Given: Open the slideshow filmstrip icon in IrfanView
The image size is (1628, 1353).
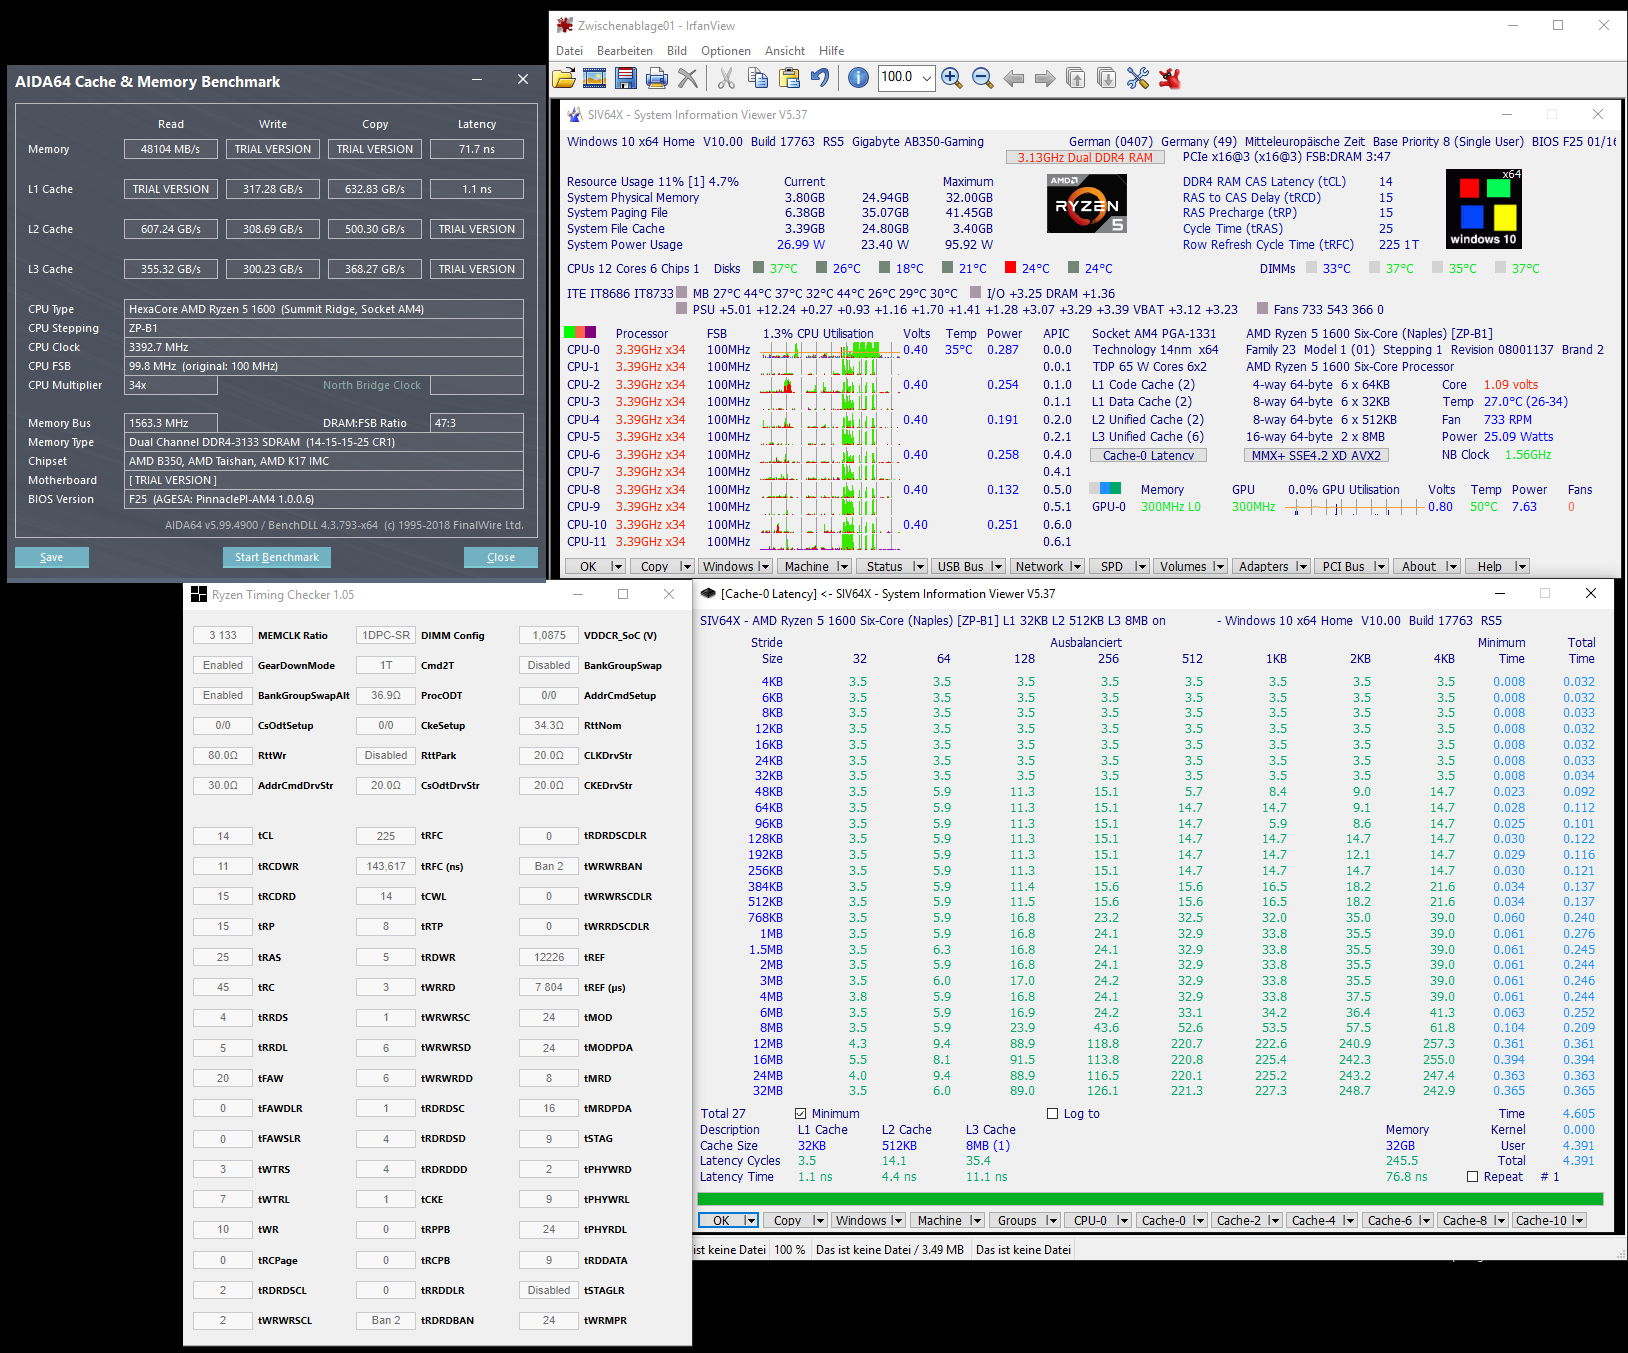Looking at the screenshot, I should pos(595,78).
